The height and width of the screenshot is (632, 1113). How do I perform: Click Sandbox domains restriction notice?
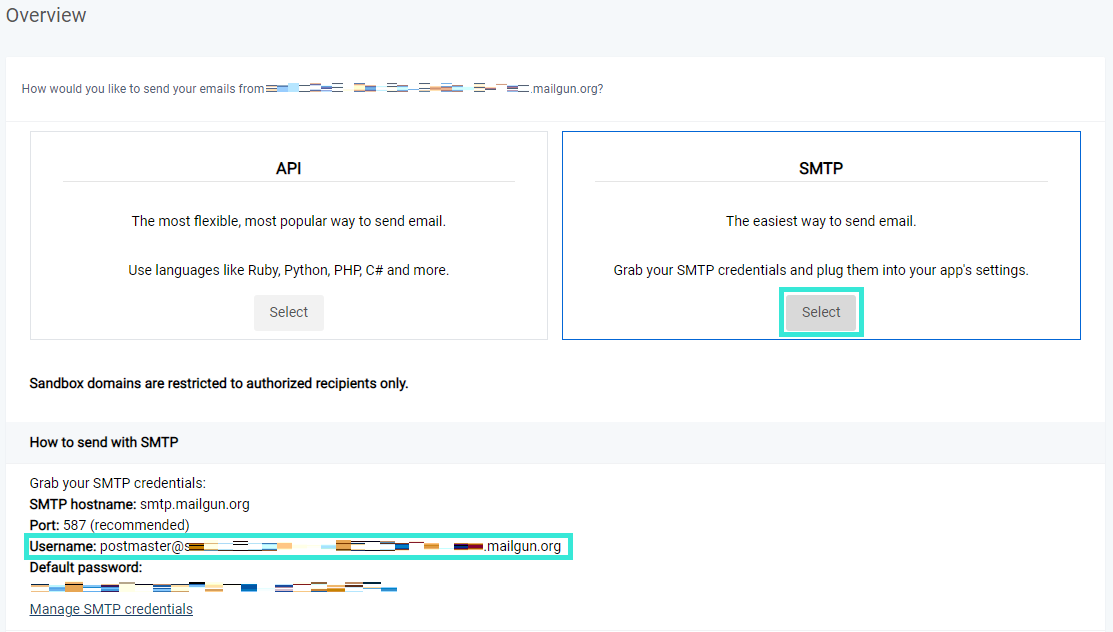(x=219, y=383)
